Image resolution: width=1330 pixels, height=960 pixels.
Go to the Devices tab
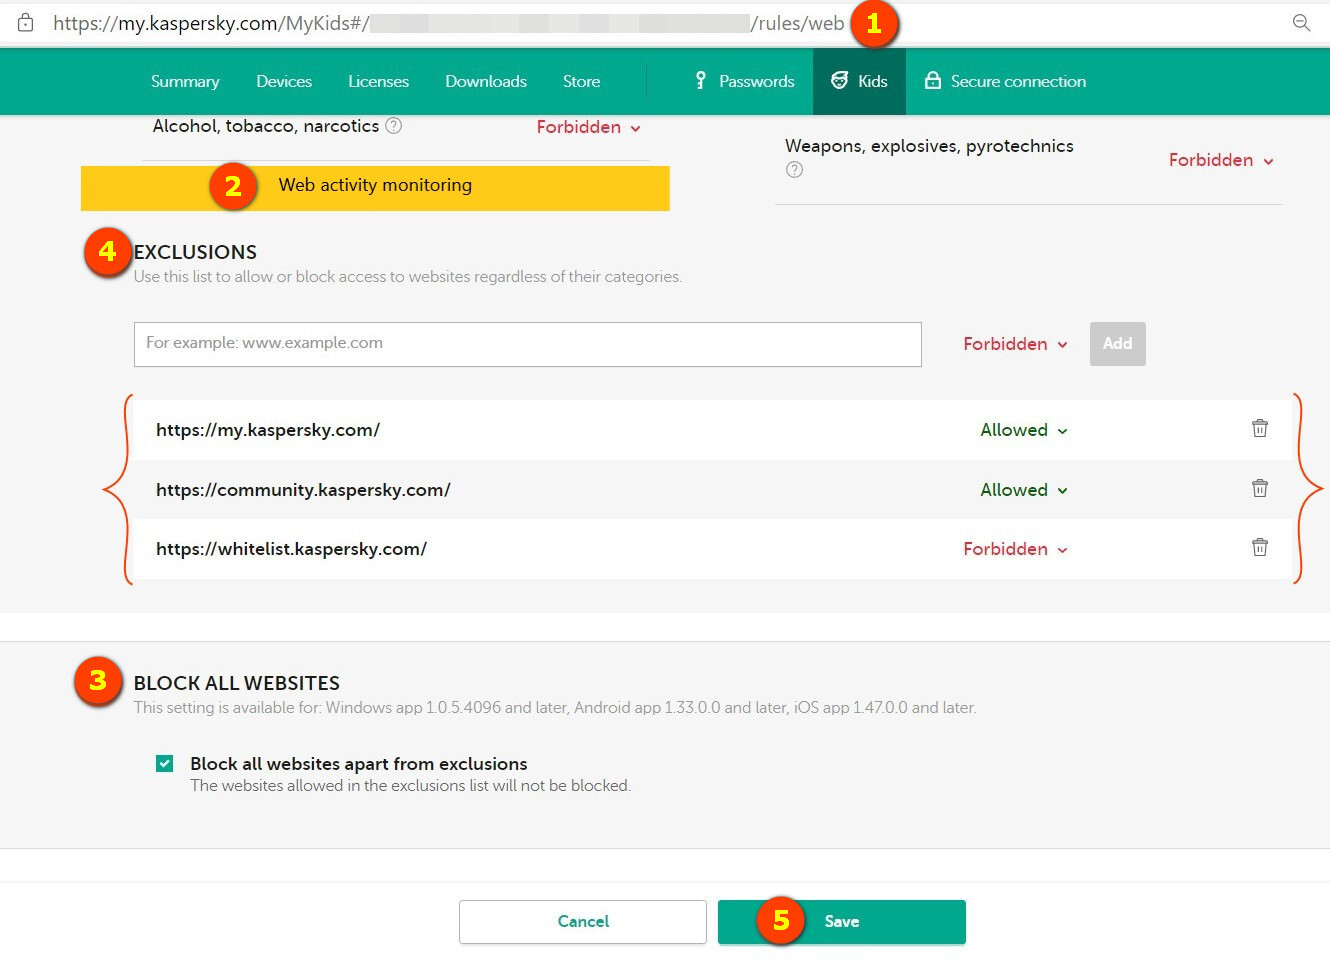point(284,82)
